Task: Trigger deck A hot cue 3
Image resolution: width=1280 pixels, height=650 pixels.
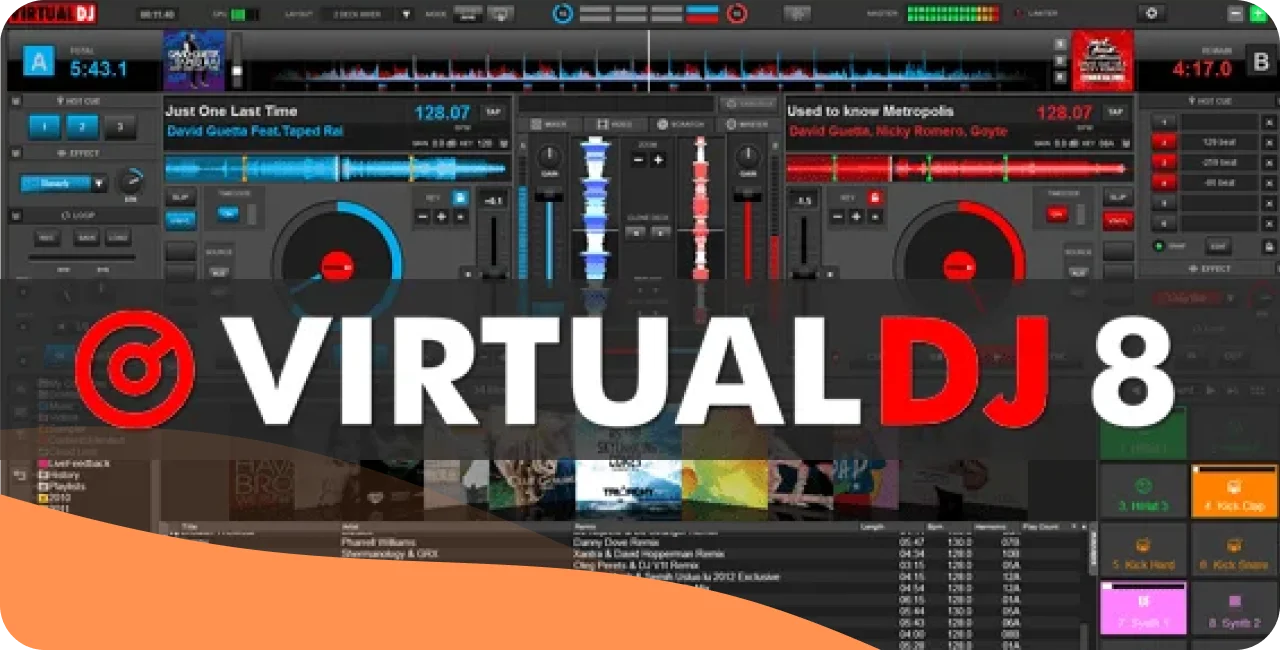Action: [x=120, y=127]
